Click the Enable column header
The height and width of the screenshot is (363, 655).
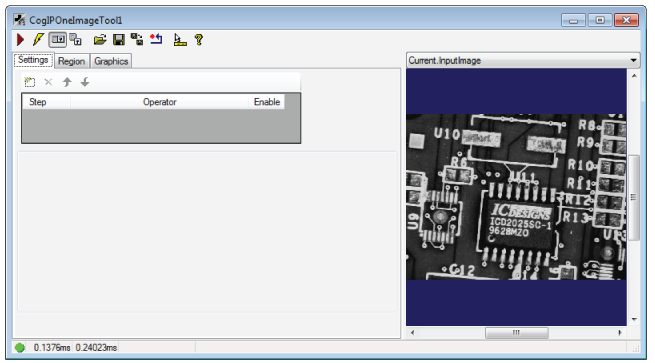point(267,102)
